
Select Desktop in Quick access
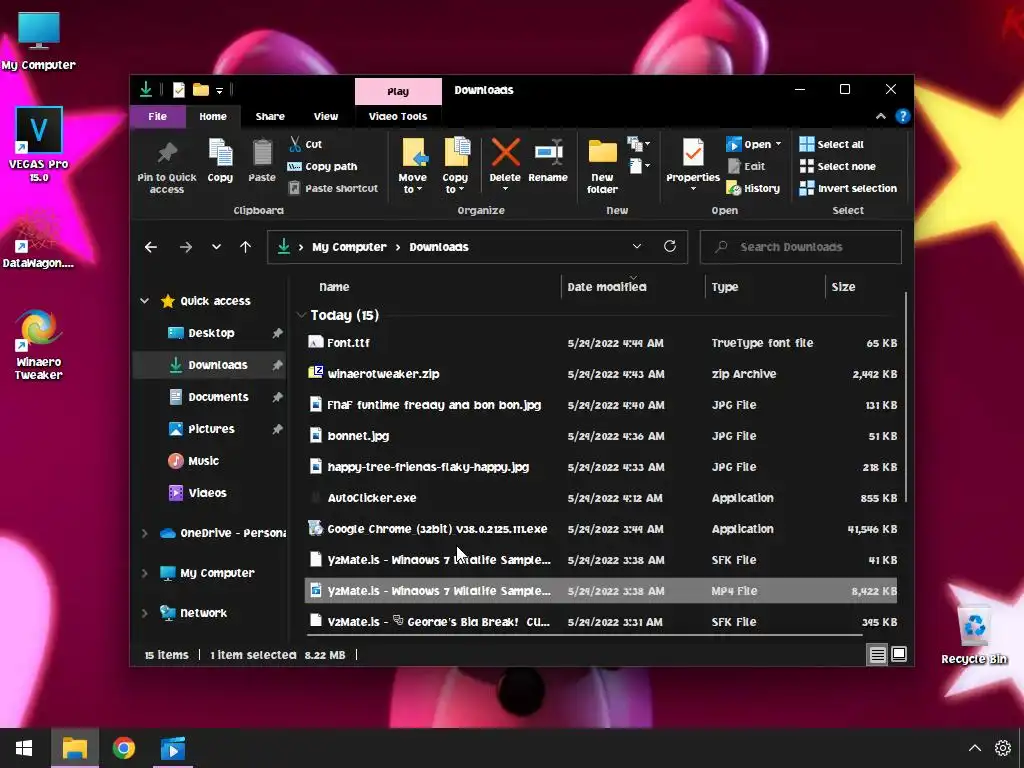tap(211, 333)
